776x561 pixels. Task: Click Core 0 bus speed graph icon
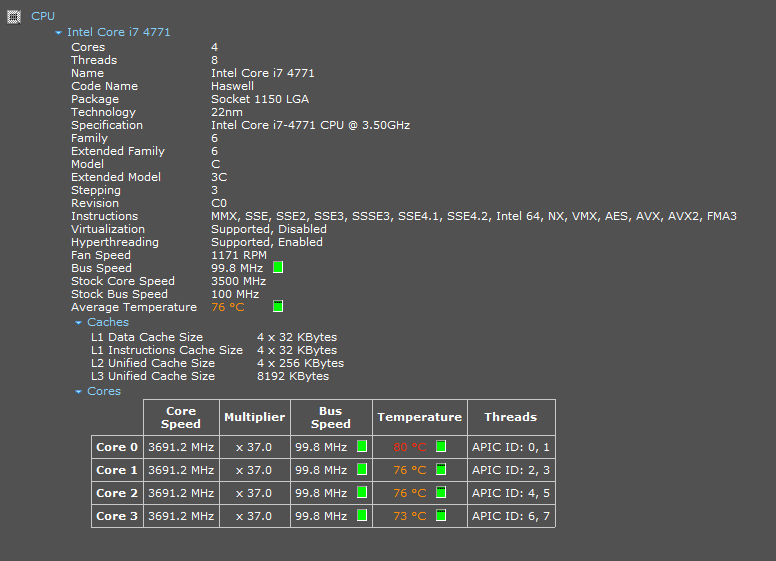(x=362, y=446)
